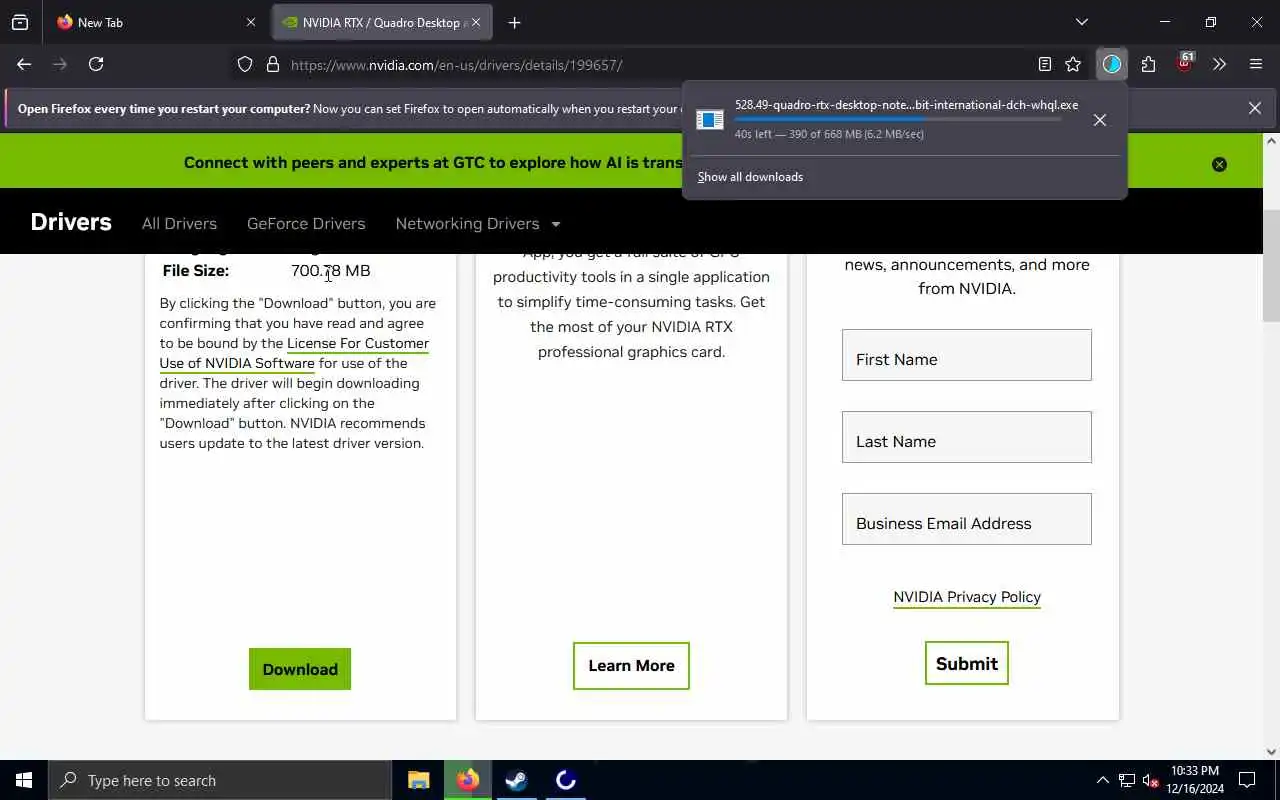The height and width of the screenshot is (800, 1280).
Task: Click the Learn More button
Action: [x=631, y=665]
